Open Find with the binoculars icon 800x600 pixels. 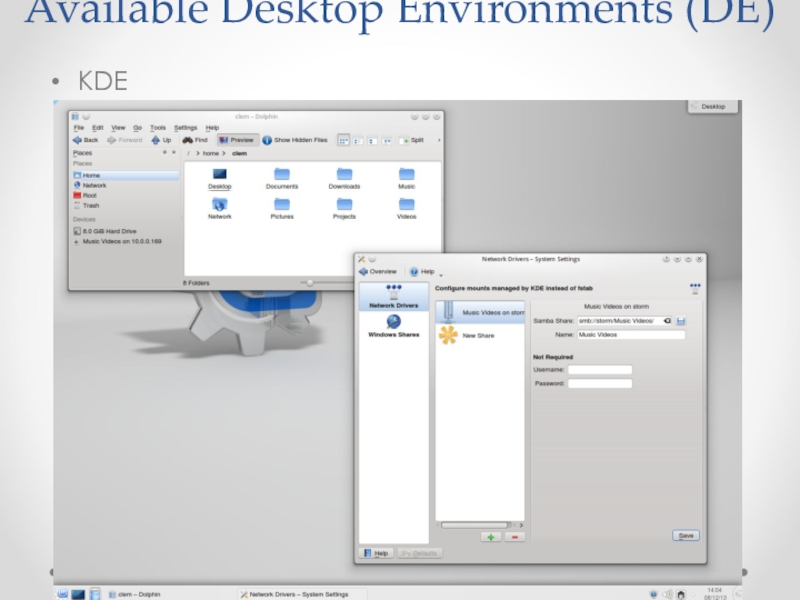click(x=187, y=140)
